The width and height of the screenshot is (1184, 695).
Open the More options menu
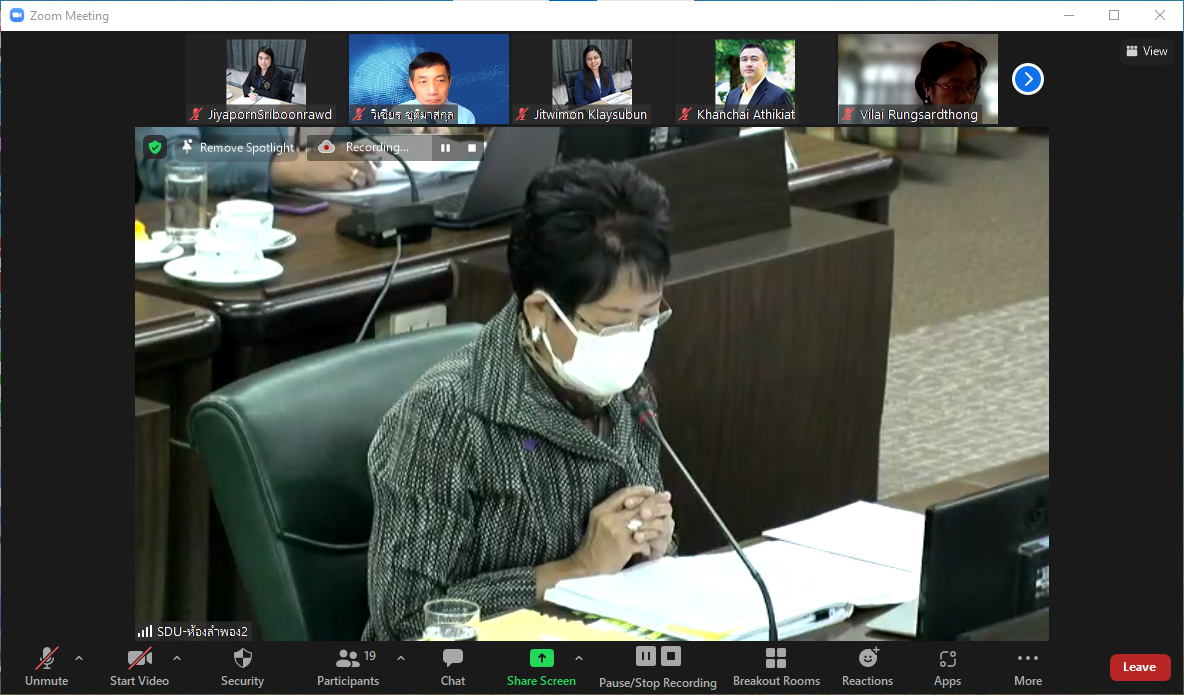click(x=1028, y=668)
